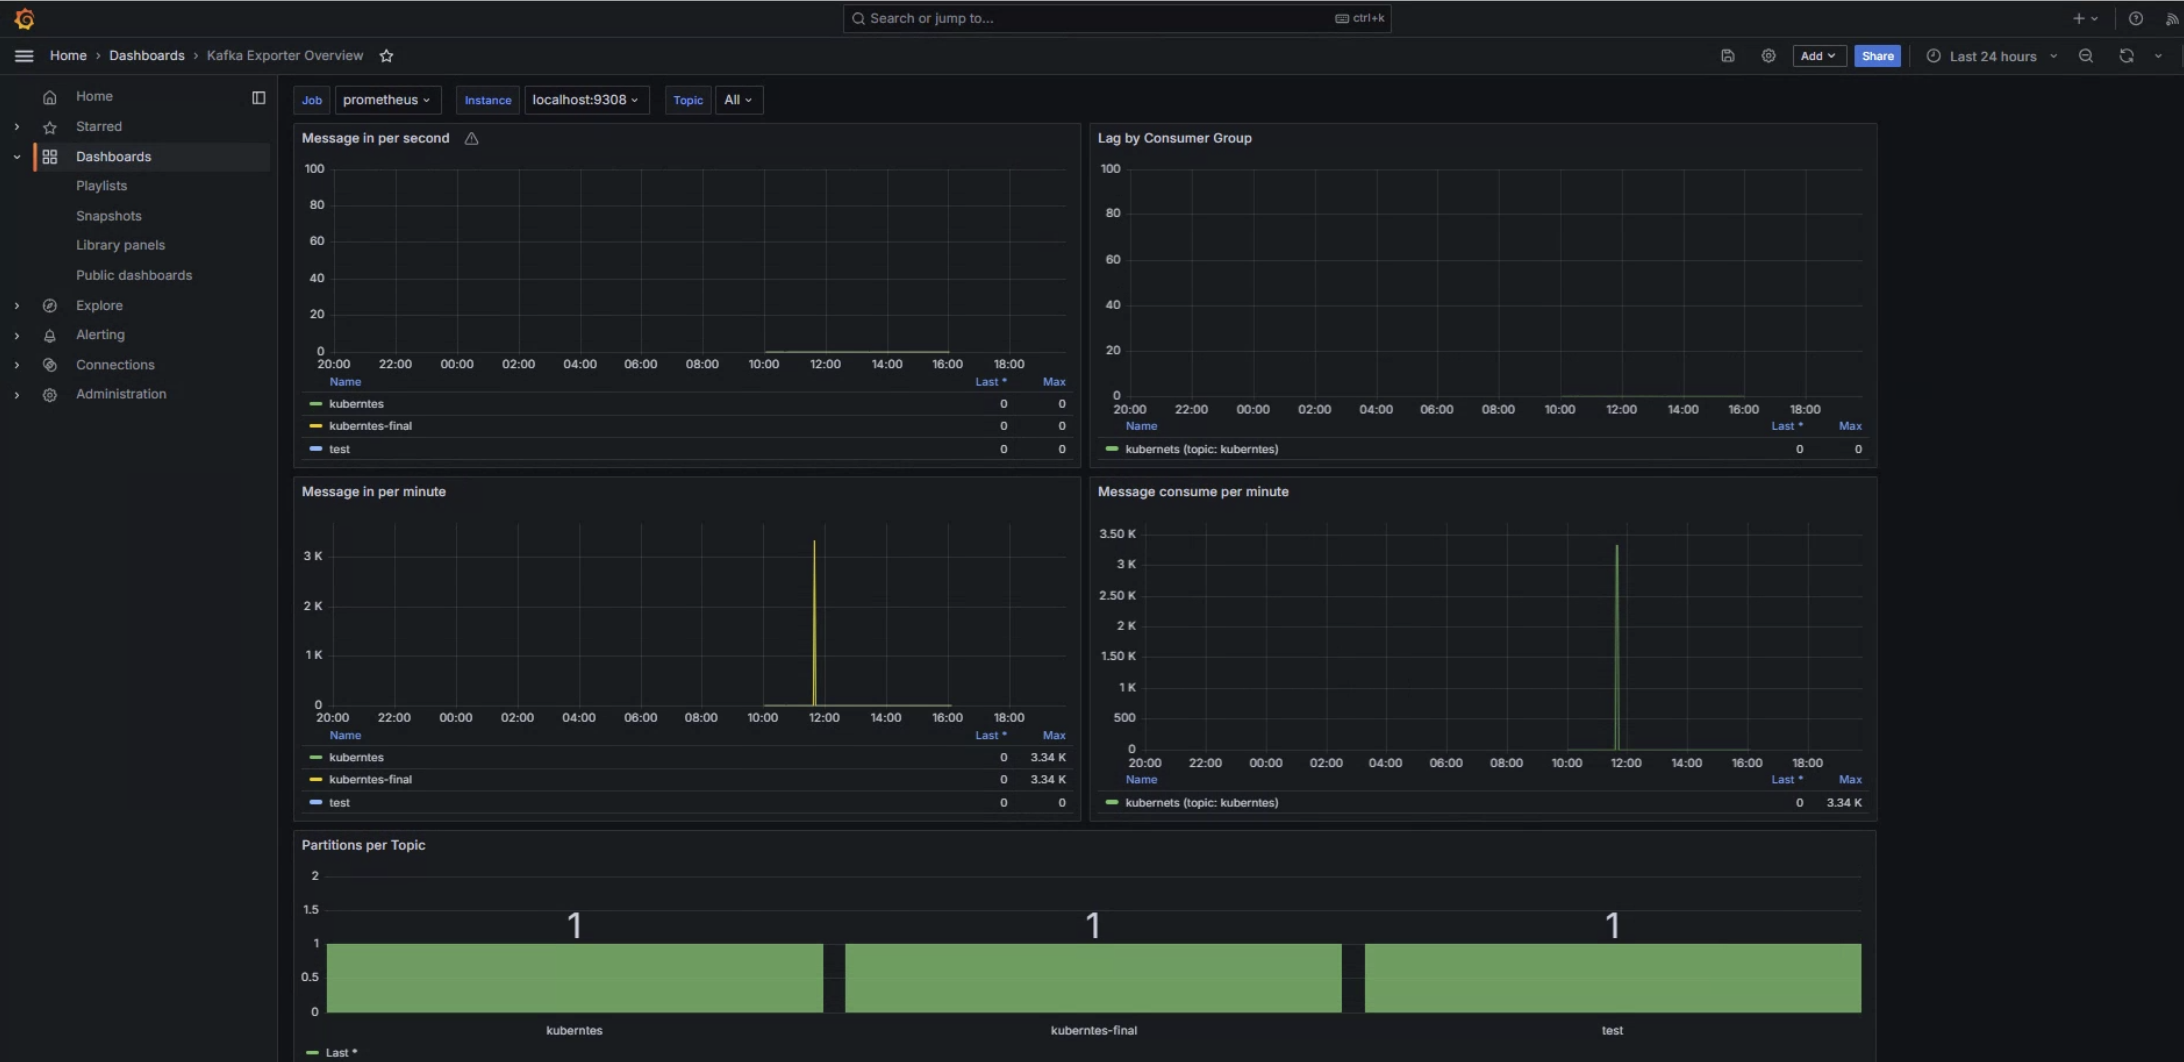Toggle kuberntes-final series in Message in per second
2184x1062 pixels.
click(x=370, y=426)
